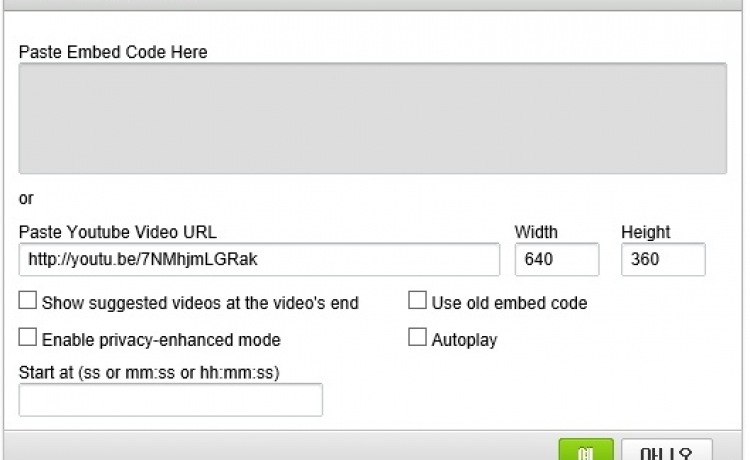Click the Paste Embed Code text area
The width and height of the screenshot is (750, 460).
tap(372, 119)
